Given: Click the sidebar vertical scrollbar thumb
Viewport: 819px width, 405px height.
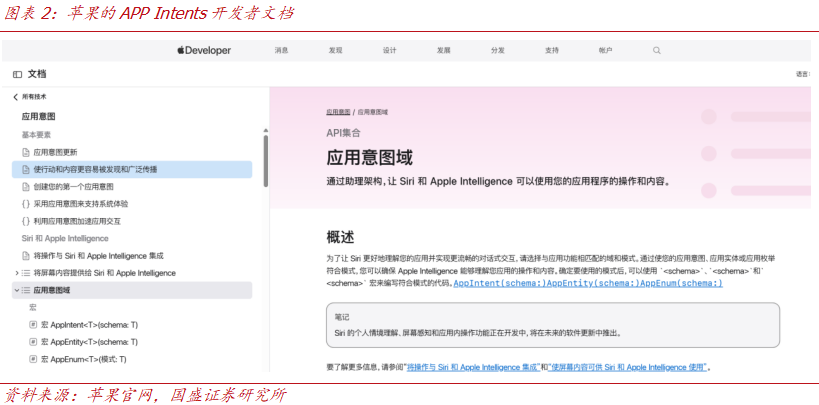Looking at the screenshot, I should pyautogui.click(x=266, y=161).
